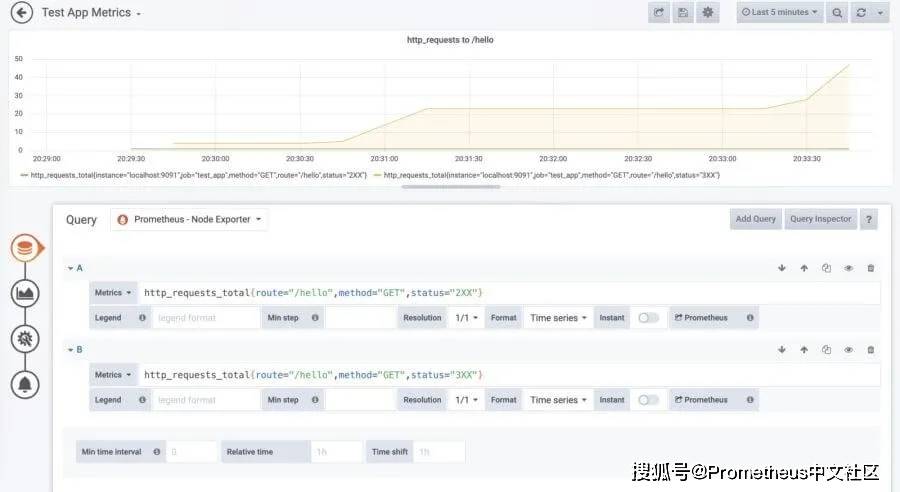Open the Query Inspector
This screenshot has width=900, height=492.
click(820, 219)
